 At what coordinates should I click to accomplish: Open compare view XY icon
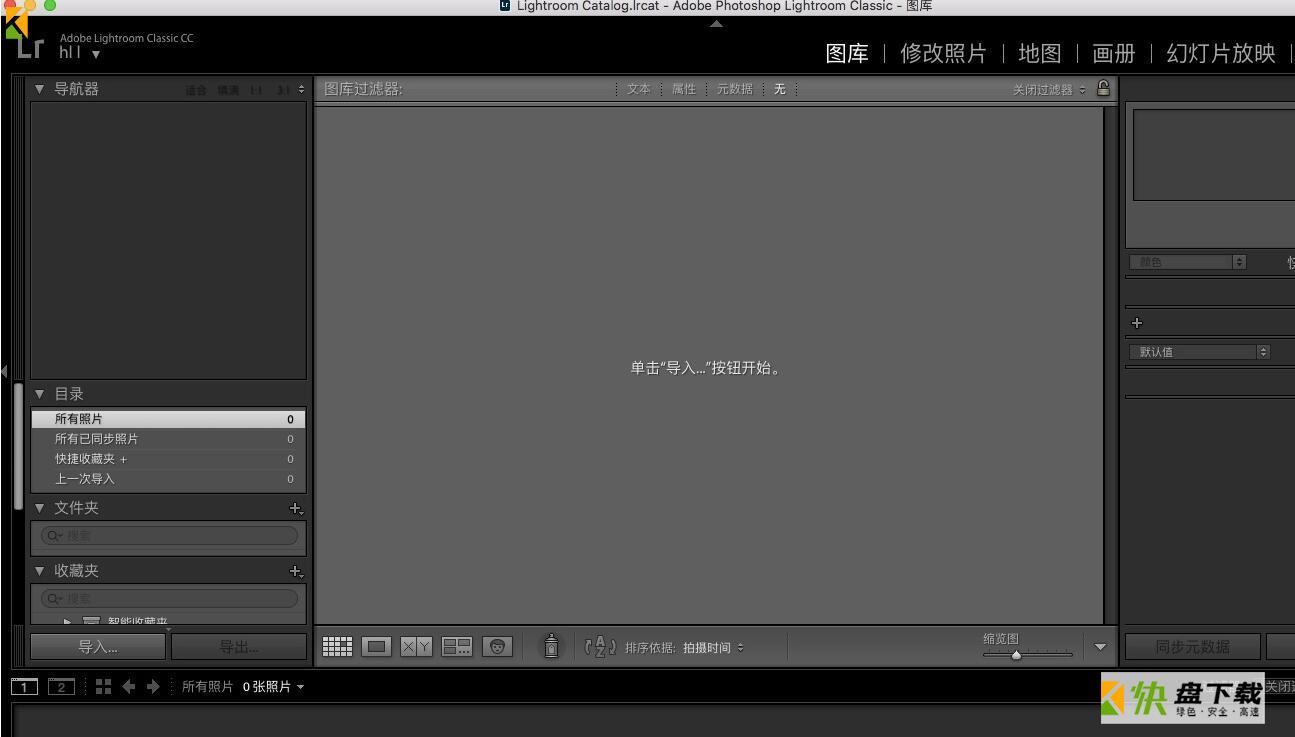(x=417, y=647)
